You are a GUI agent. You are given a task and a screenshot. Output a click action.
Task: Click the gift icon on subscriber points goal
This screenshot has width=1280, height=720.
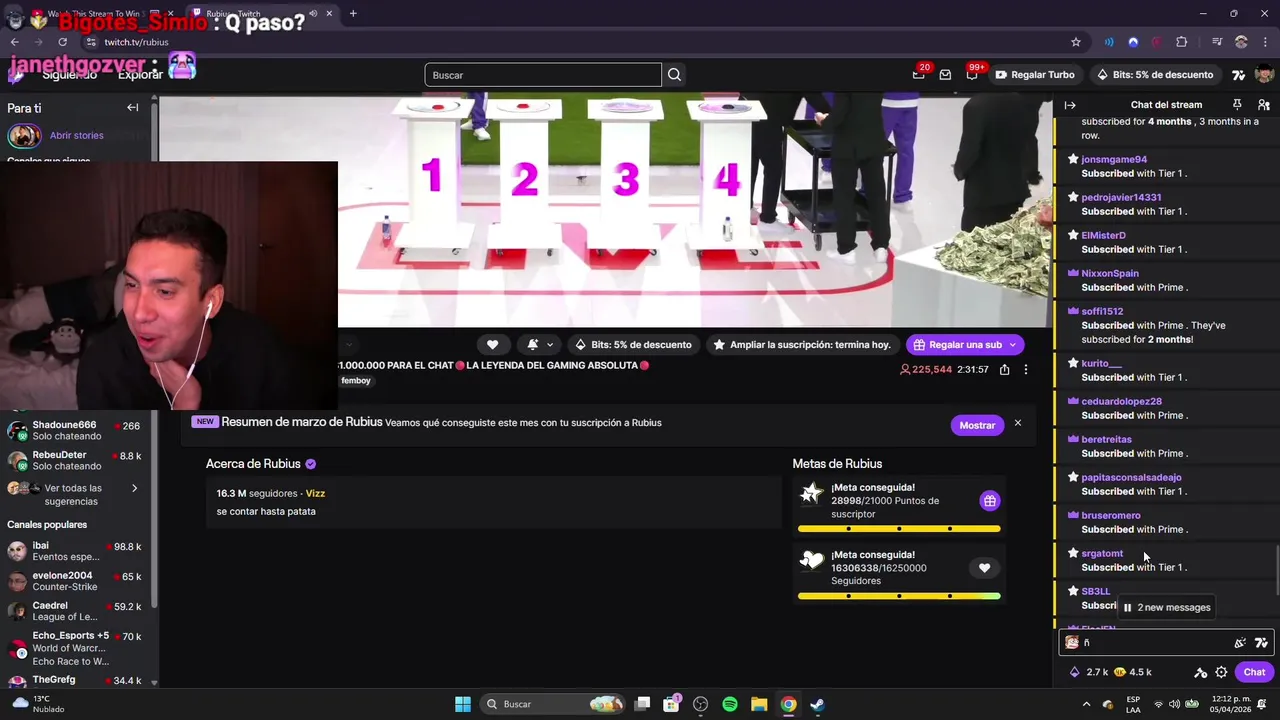coord(989,501)
